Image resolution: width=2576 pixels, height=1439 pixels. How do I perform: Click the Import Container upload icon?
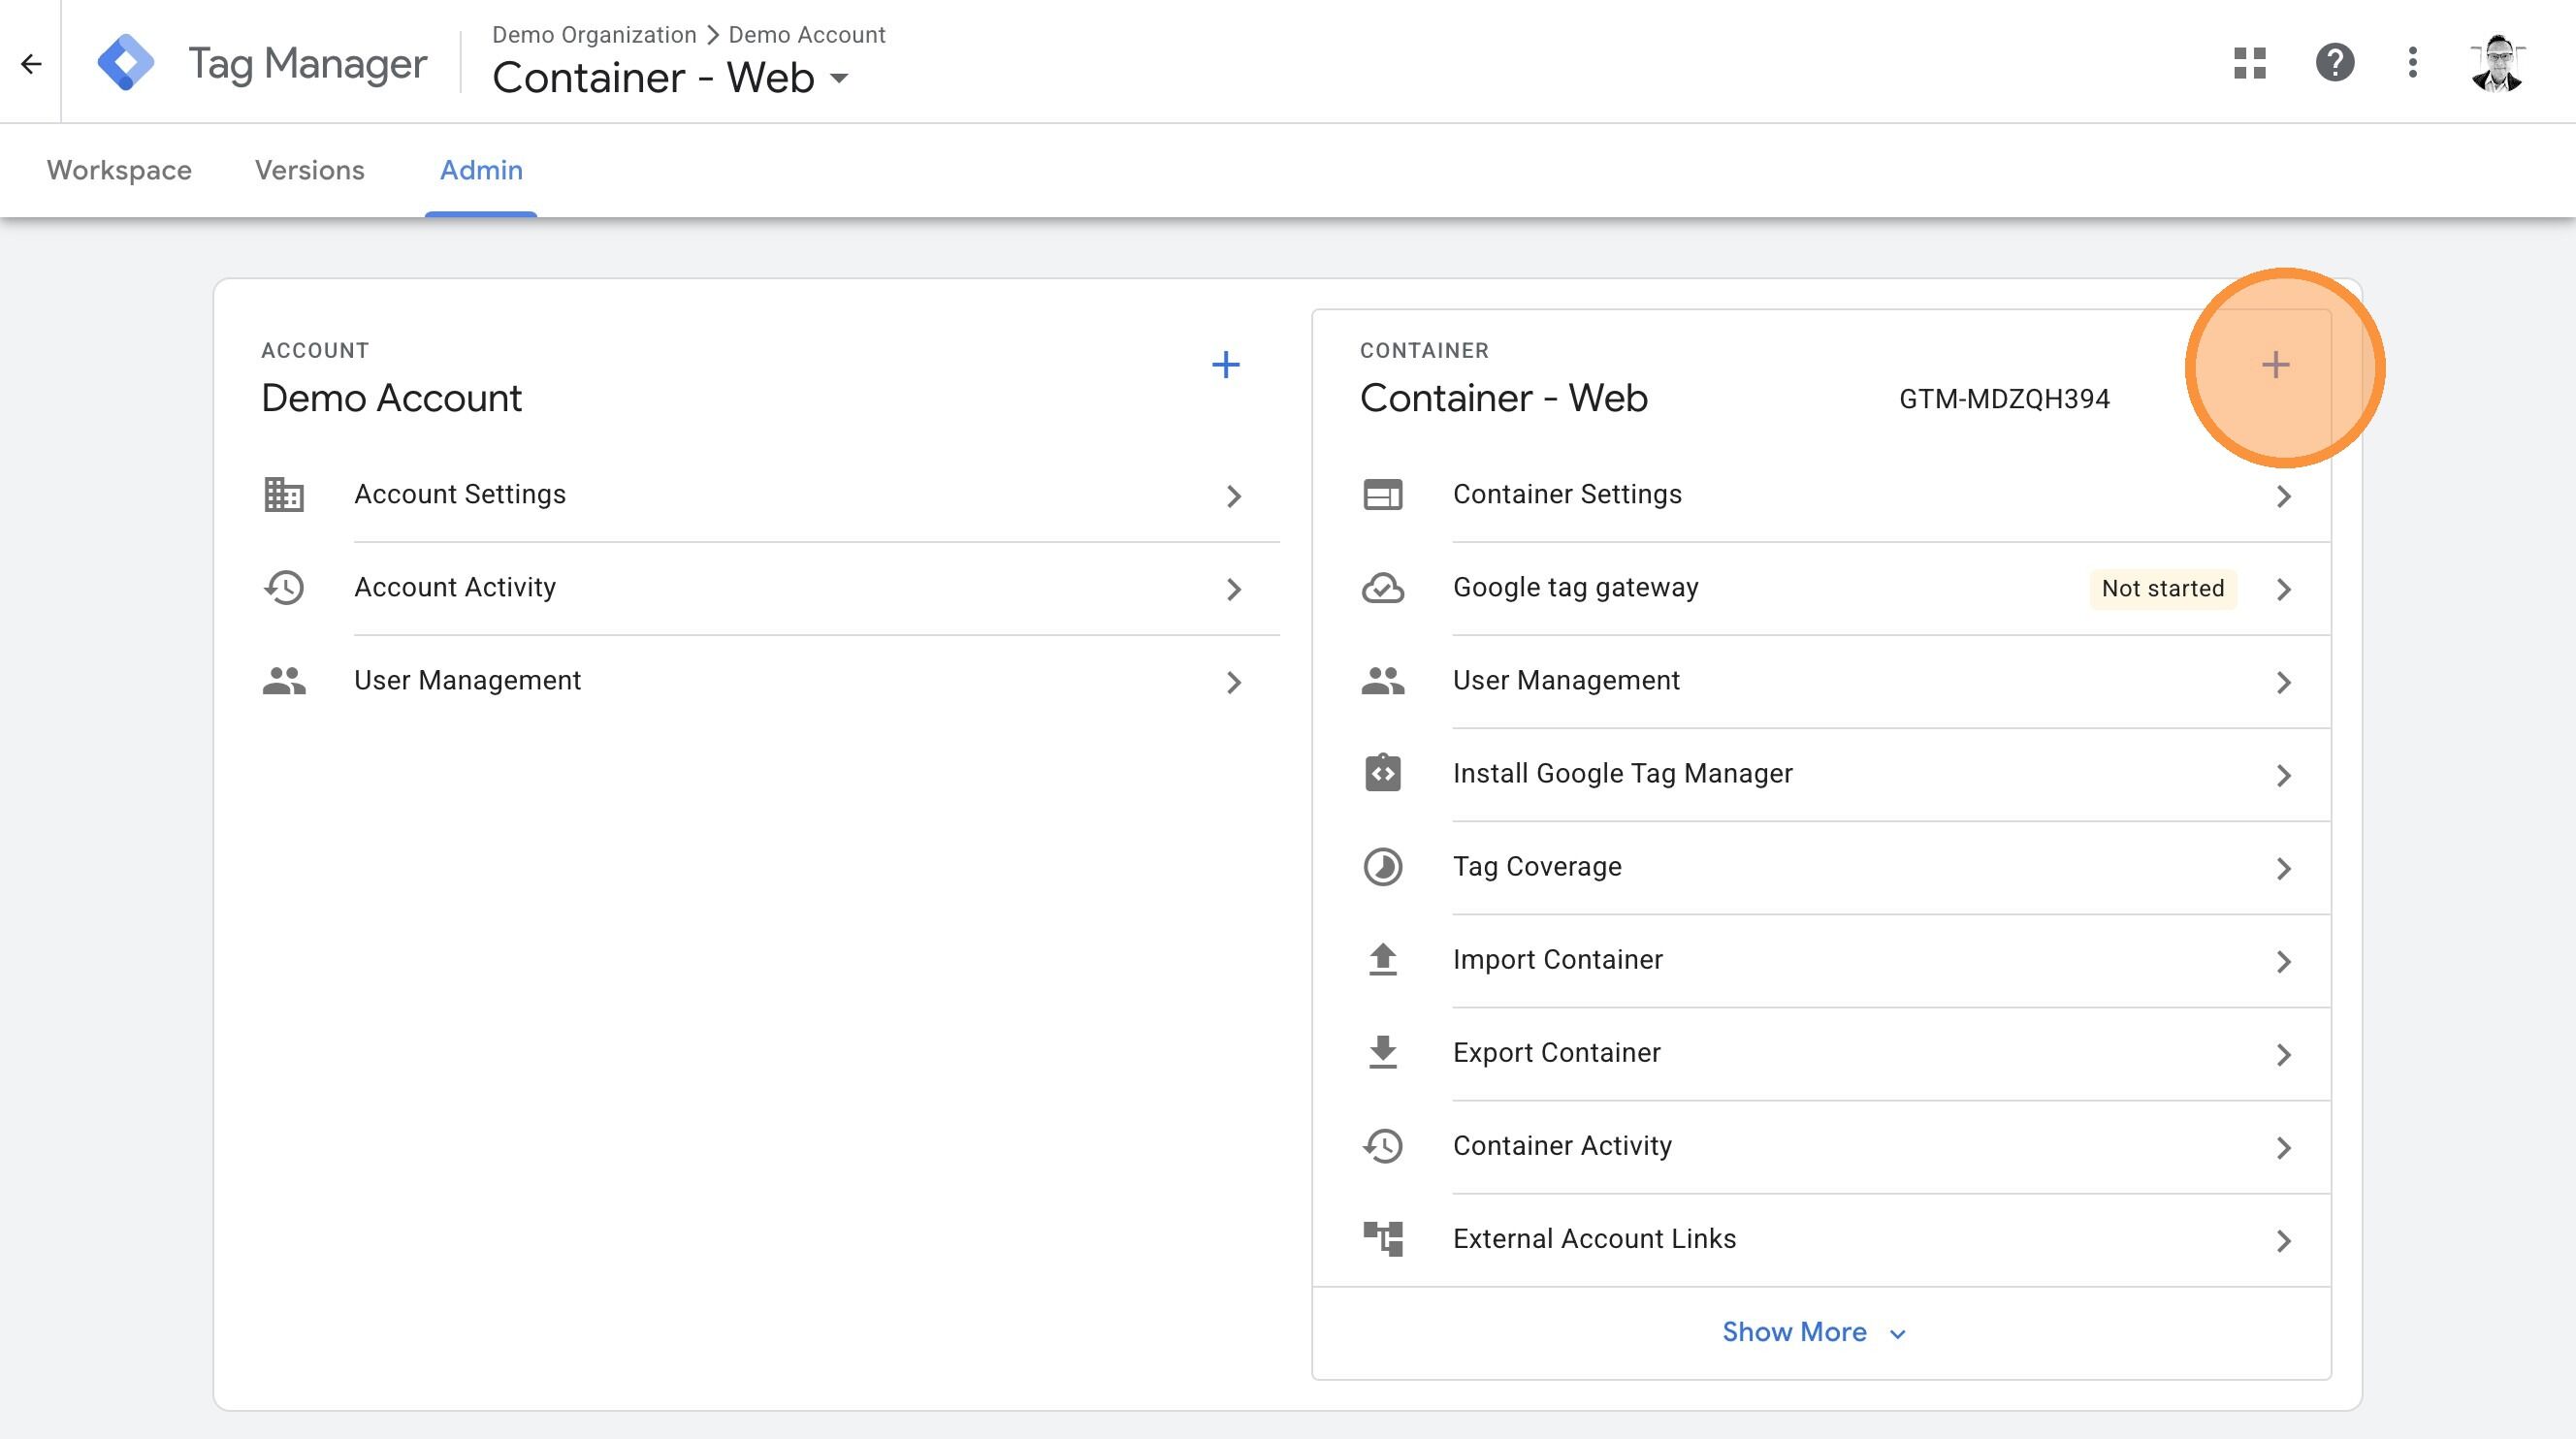point(1383,960)
